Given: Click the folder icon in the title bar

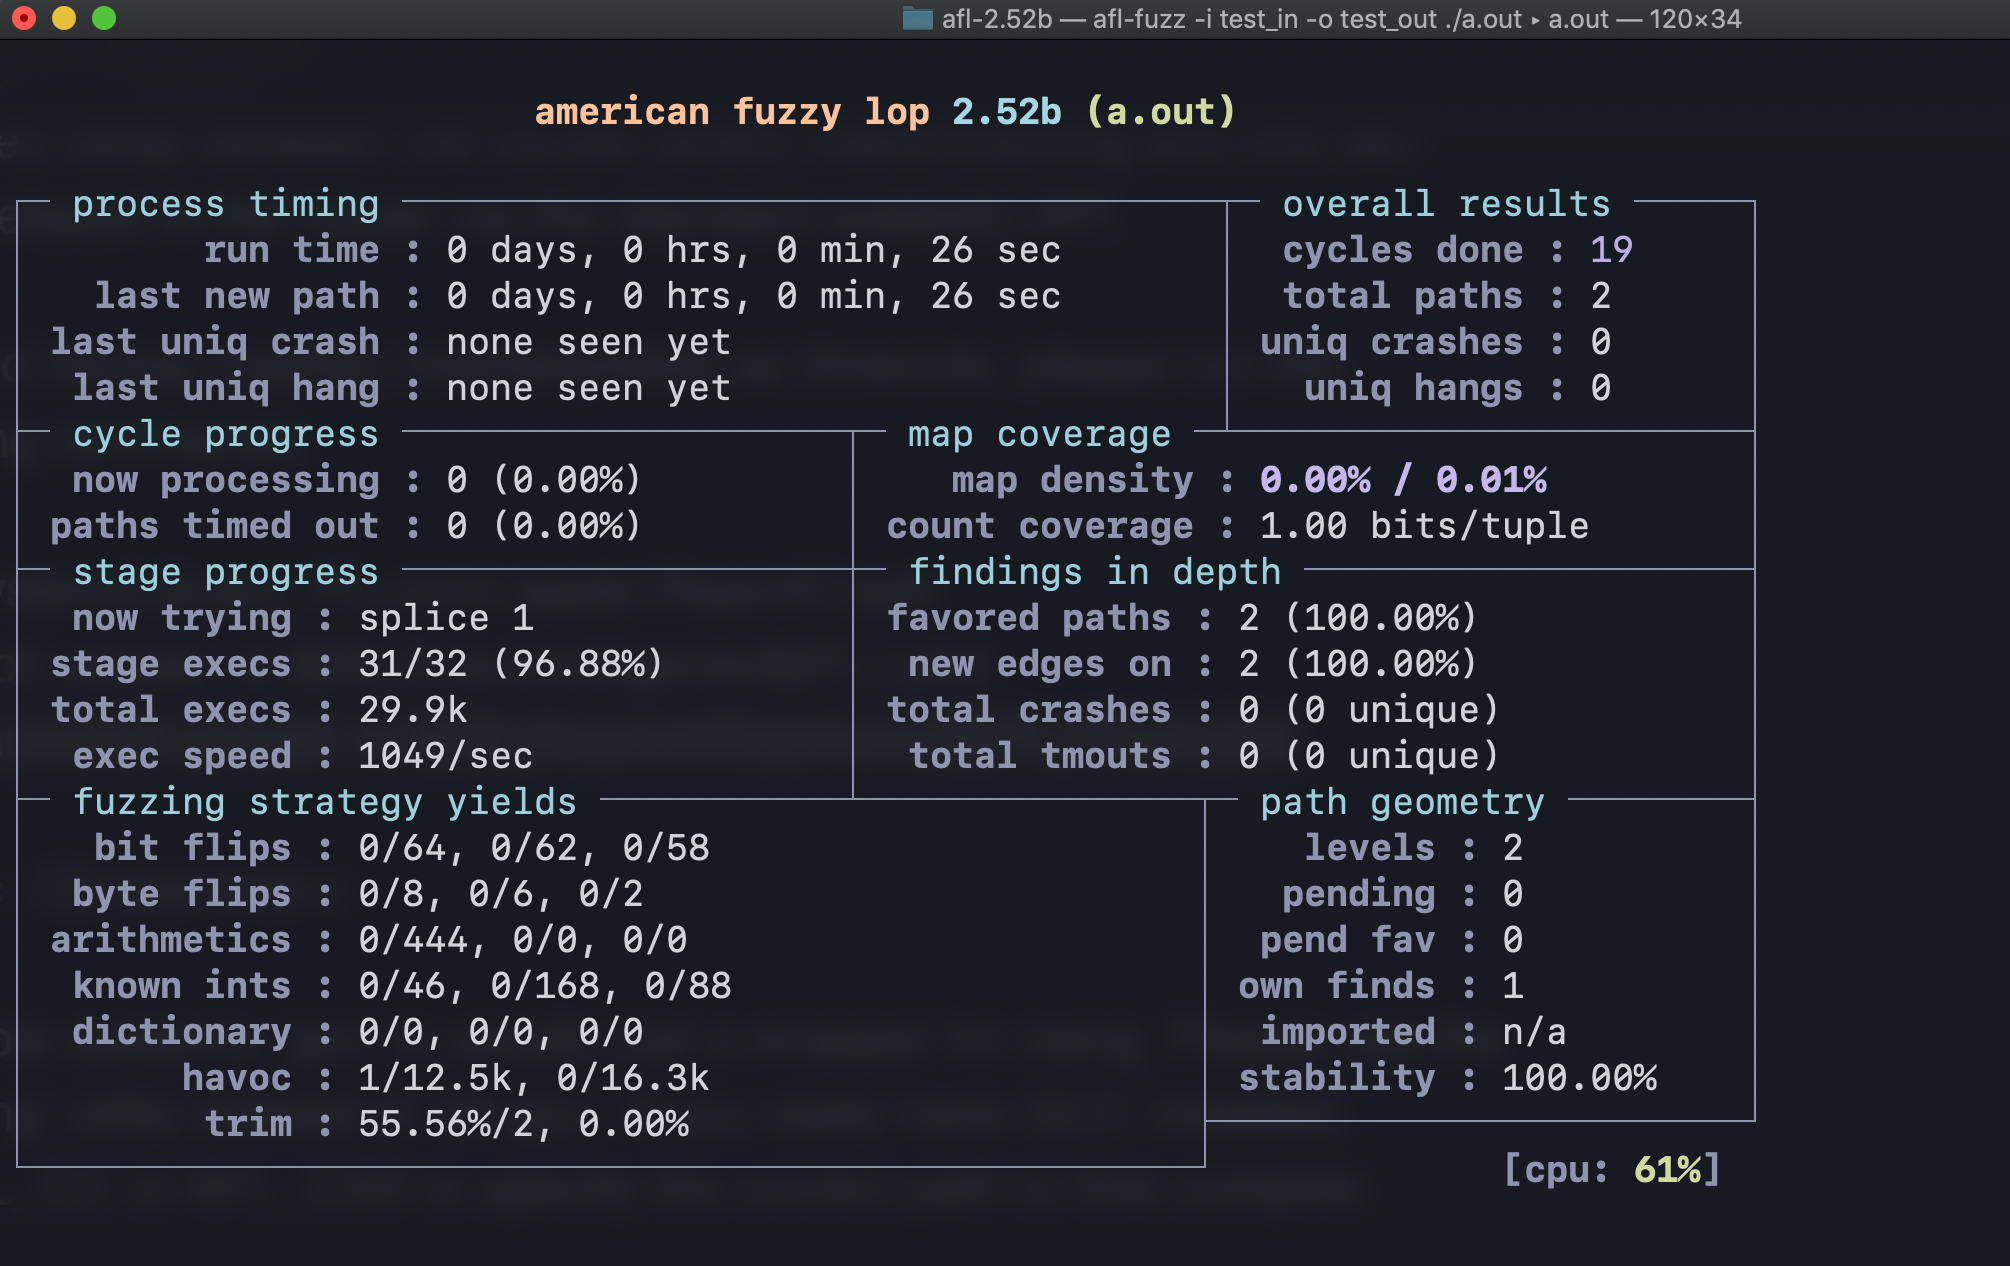Looking at the screenshot, I should 917,18.
